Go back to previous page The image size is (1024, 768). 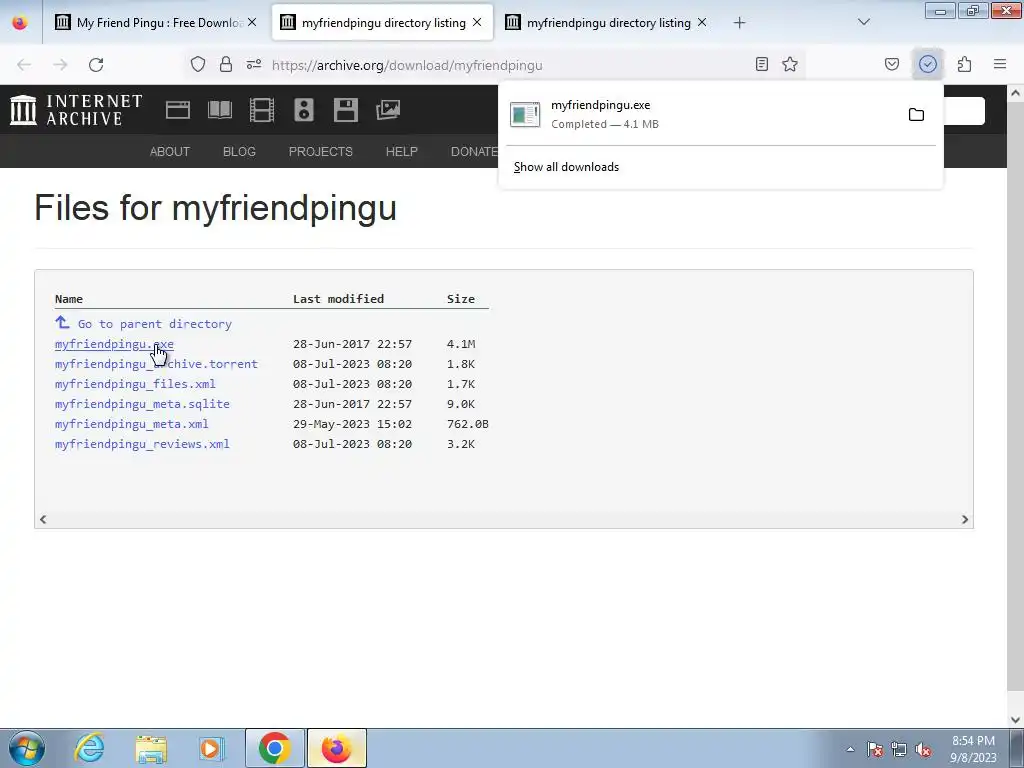[24, 65]
